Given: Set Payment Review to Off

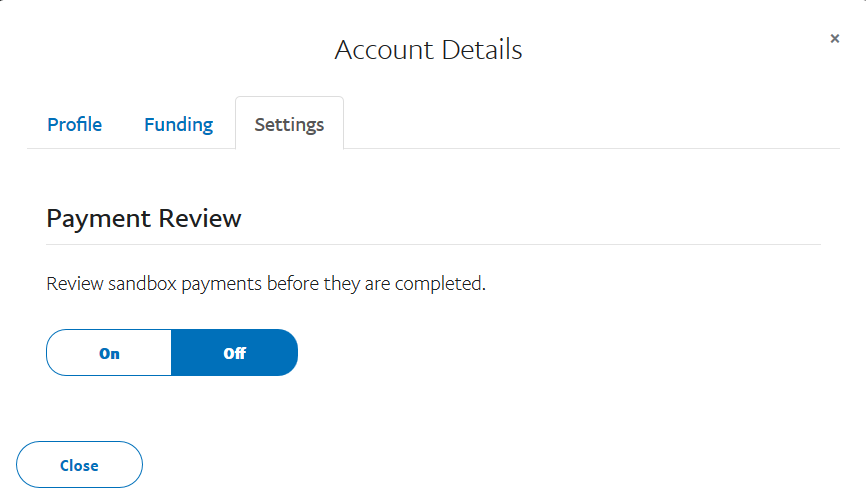Looking at the screenshot, I should coord(235,353).
